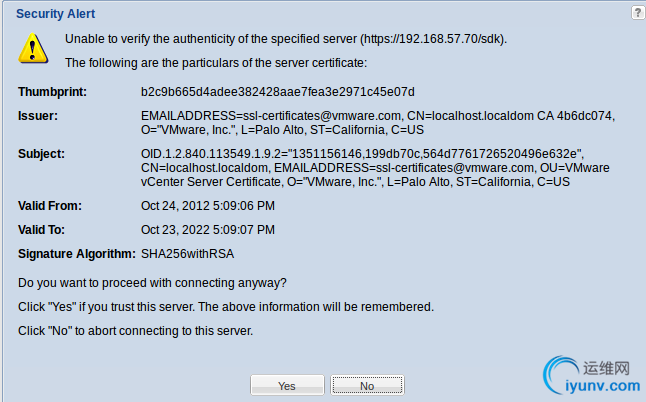646x402 pixels.
Task: Click the Valid To date Oct 23, 2022
Action: pos(208,229)
